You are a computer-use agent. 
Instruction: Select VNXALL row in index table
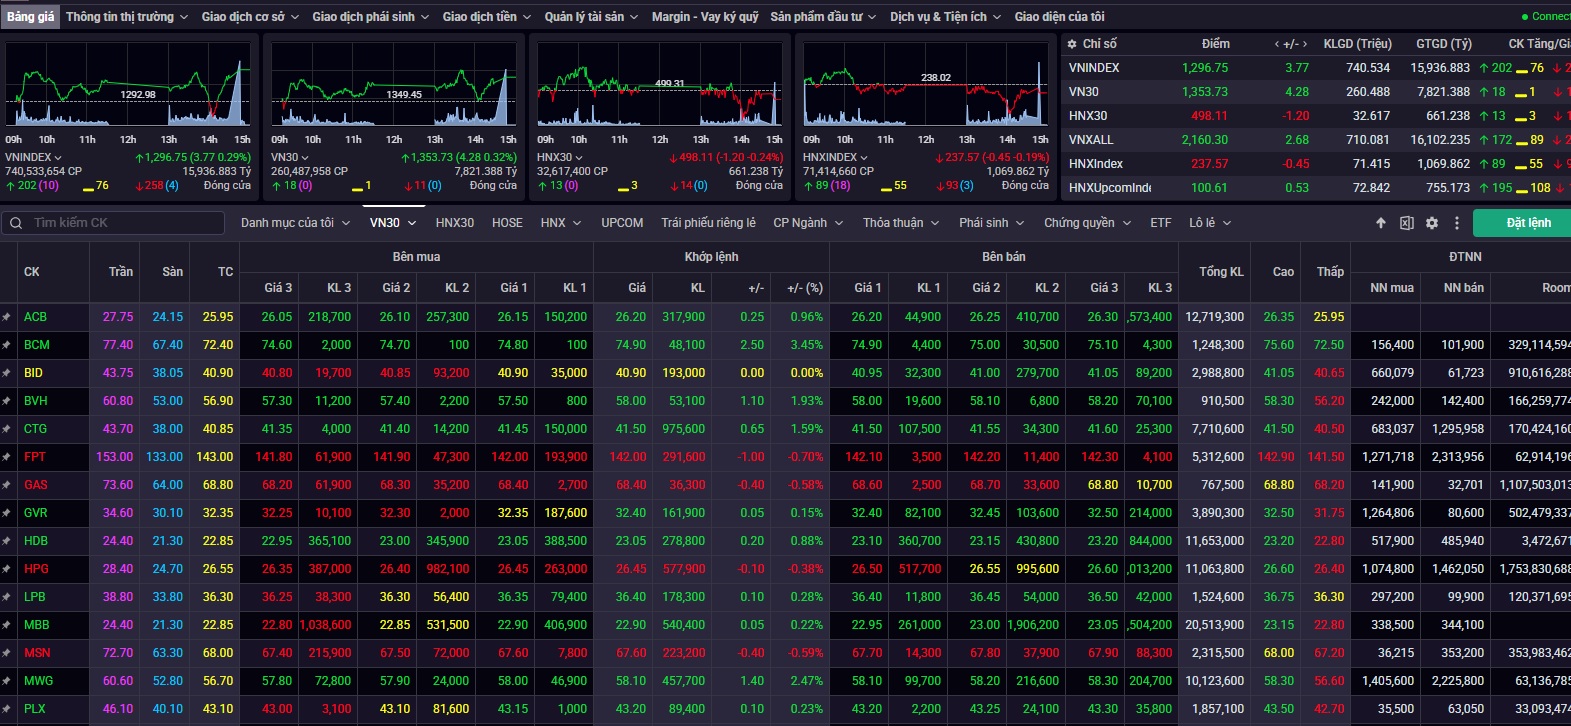point(1316,140)
